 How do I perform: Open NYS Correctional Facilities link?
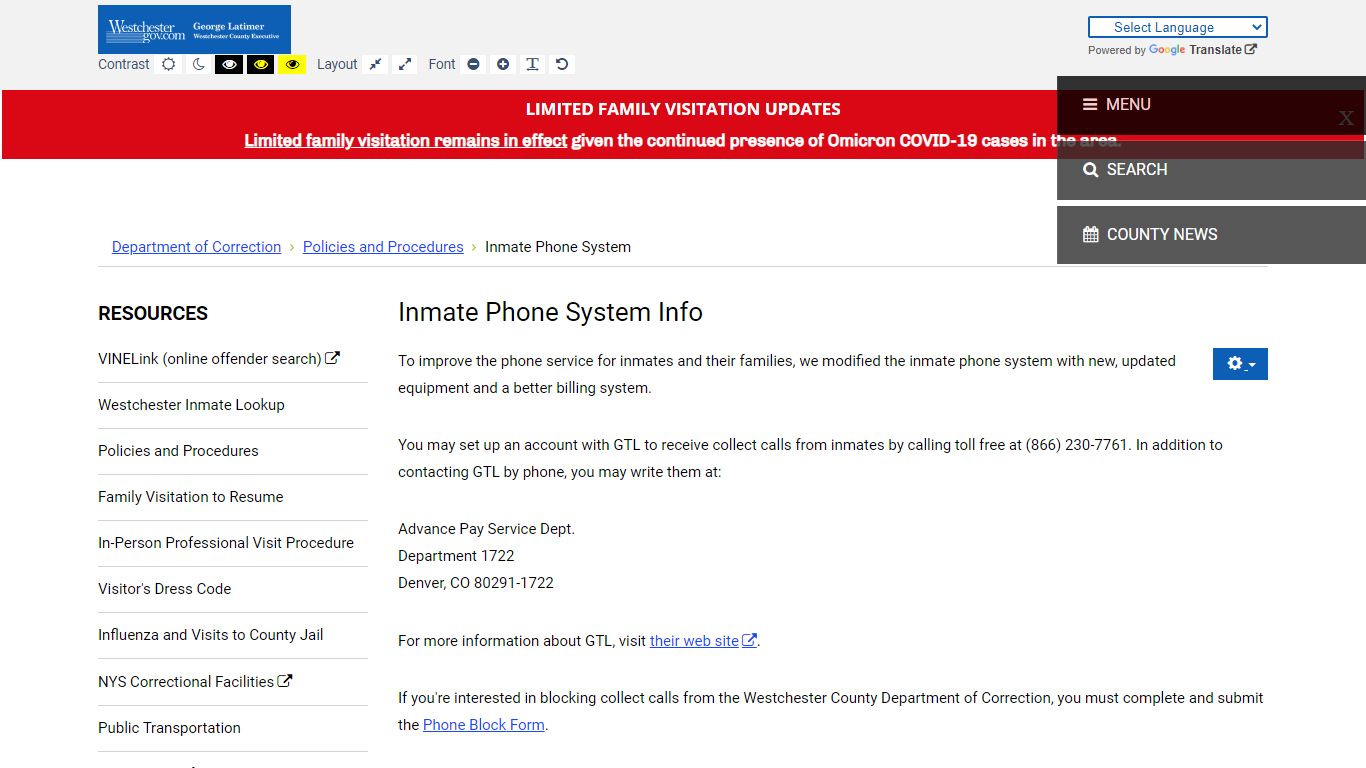tap(195, 682)
